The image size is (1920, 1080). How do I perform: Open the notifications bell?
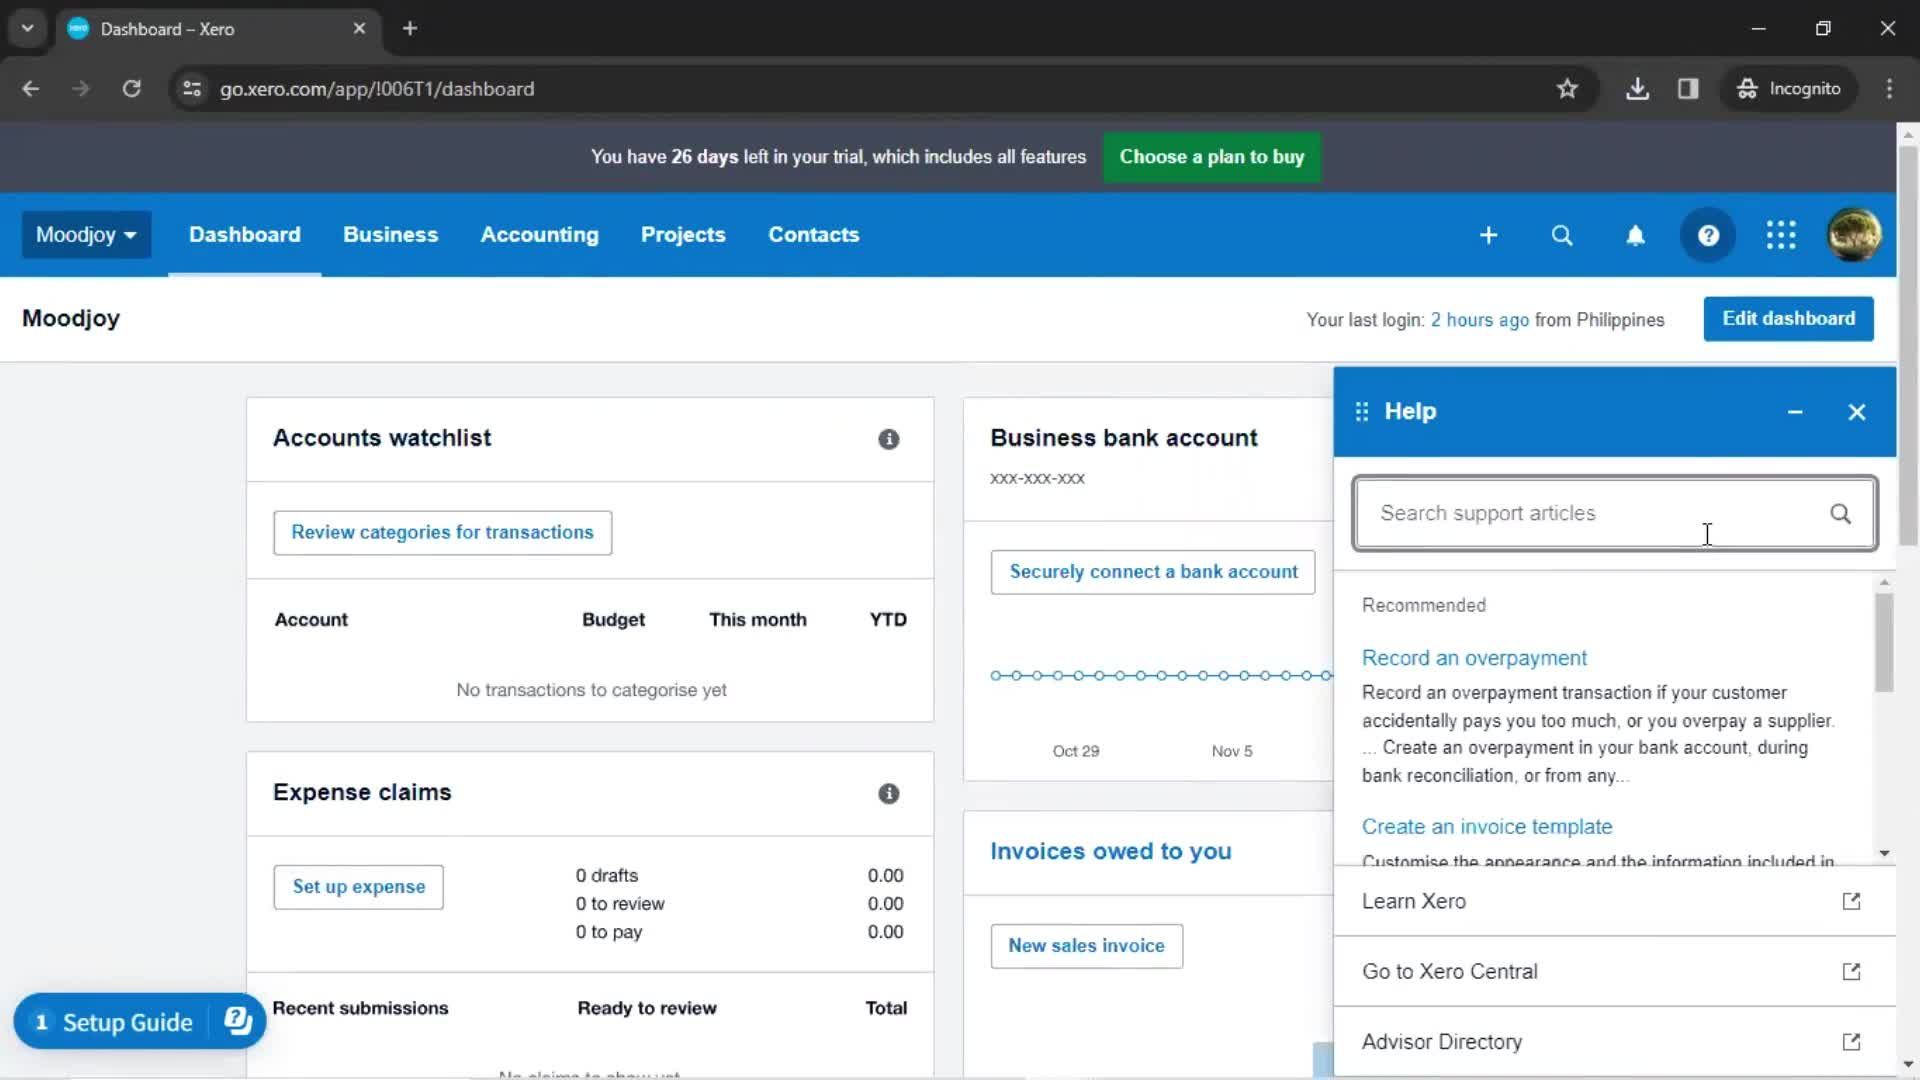1635,235
